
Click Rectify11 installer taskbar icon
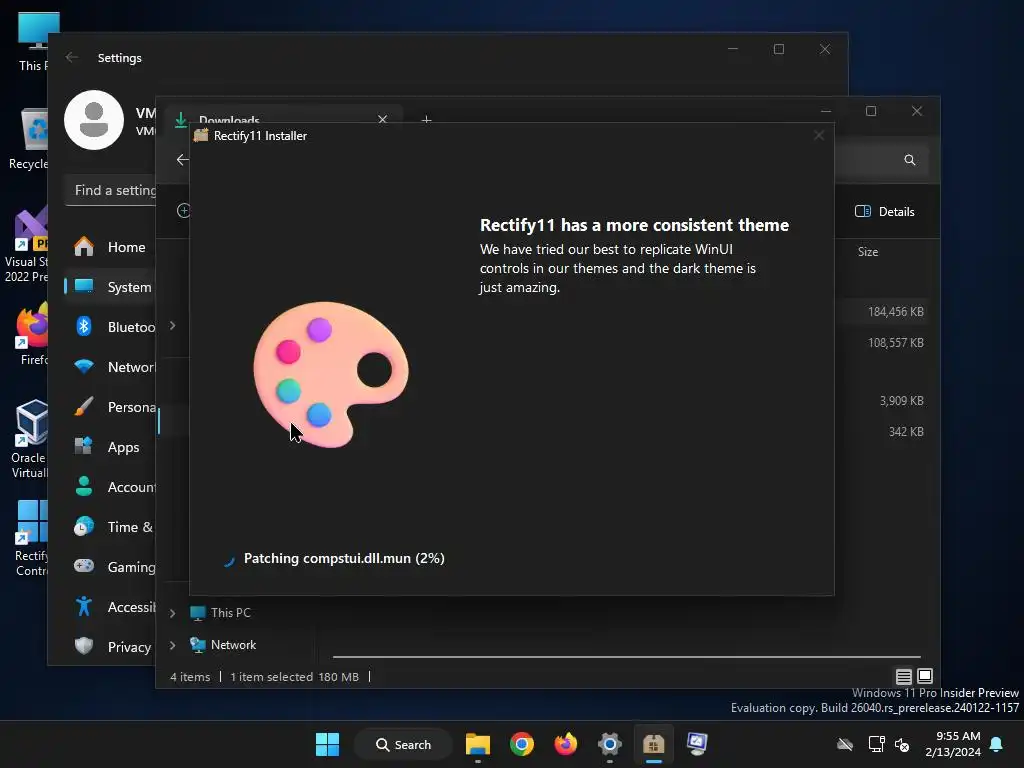pos(653,744)
